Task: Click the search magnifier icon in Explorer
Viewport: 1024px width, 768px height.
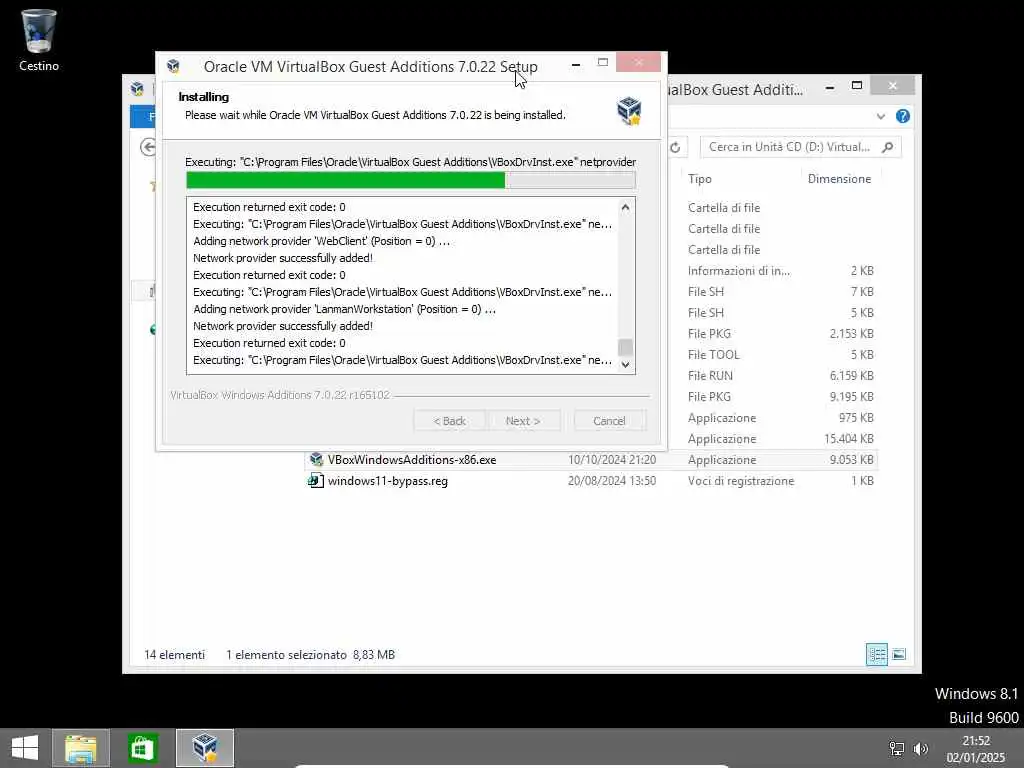Action: [x=887, y=148]
